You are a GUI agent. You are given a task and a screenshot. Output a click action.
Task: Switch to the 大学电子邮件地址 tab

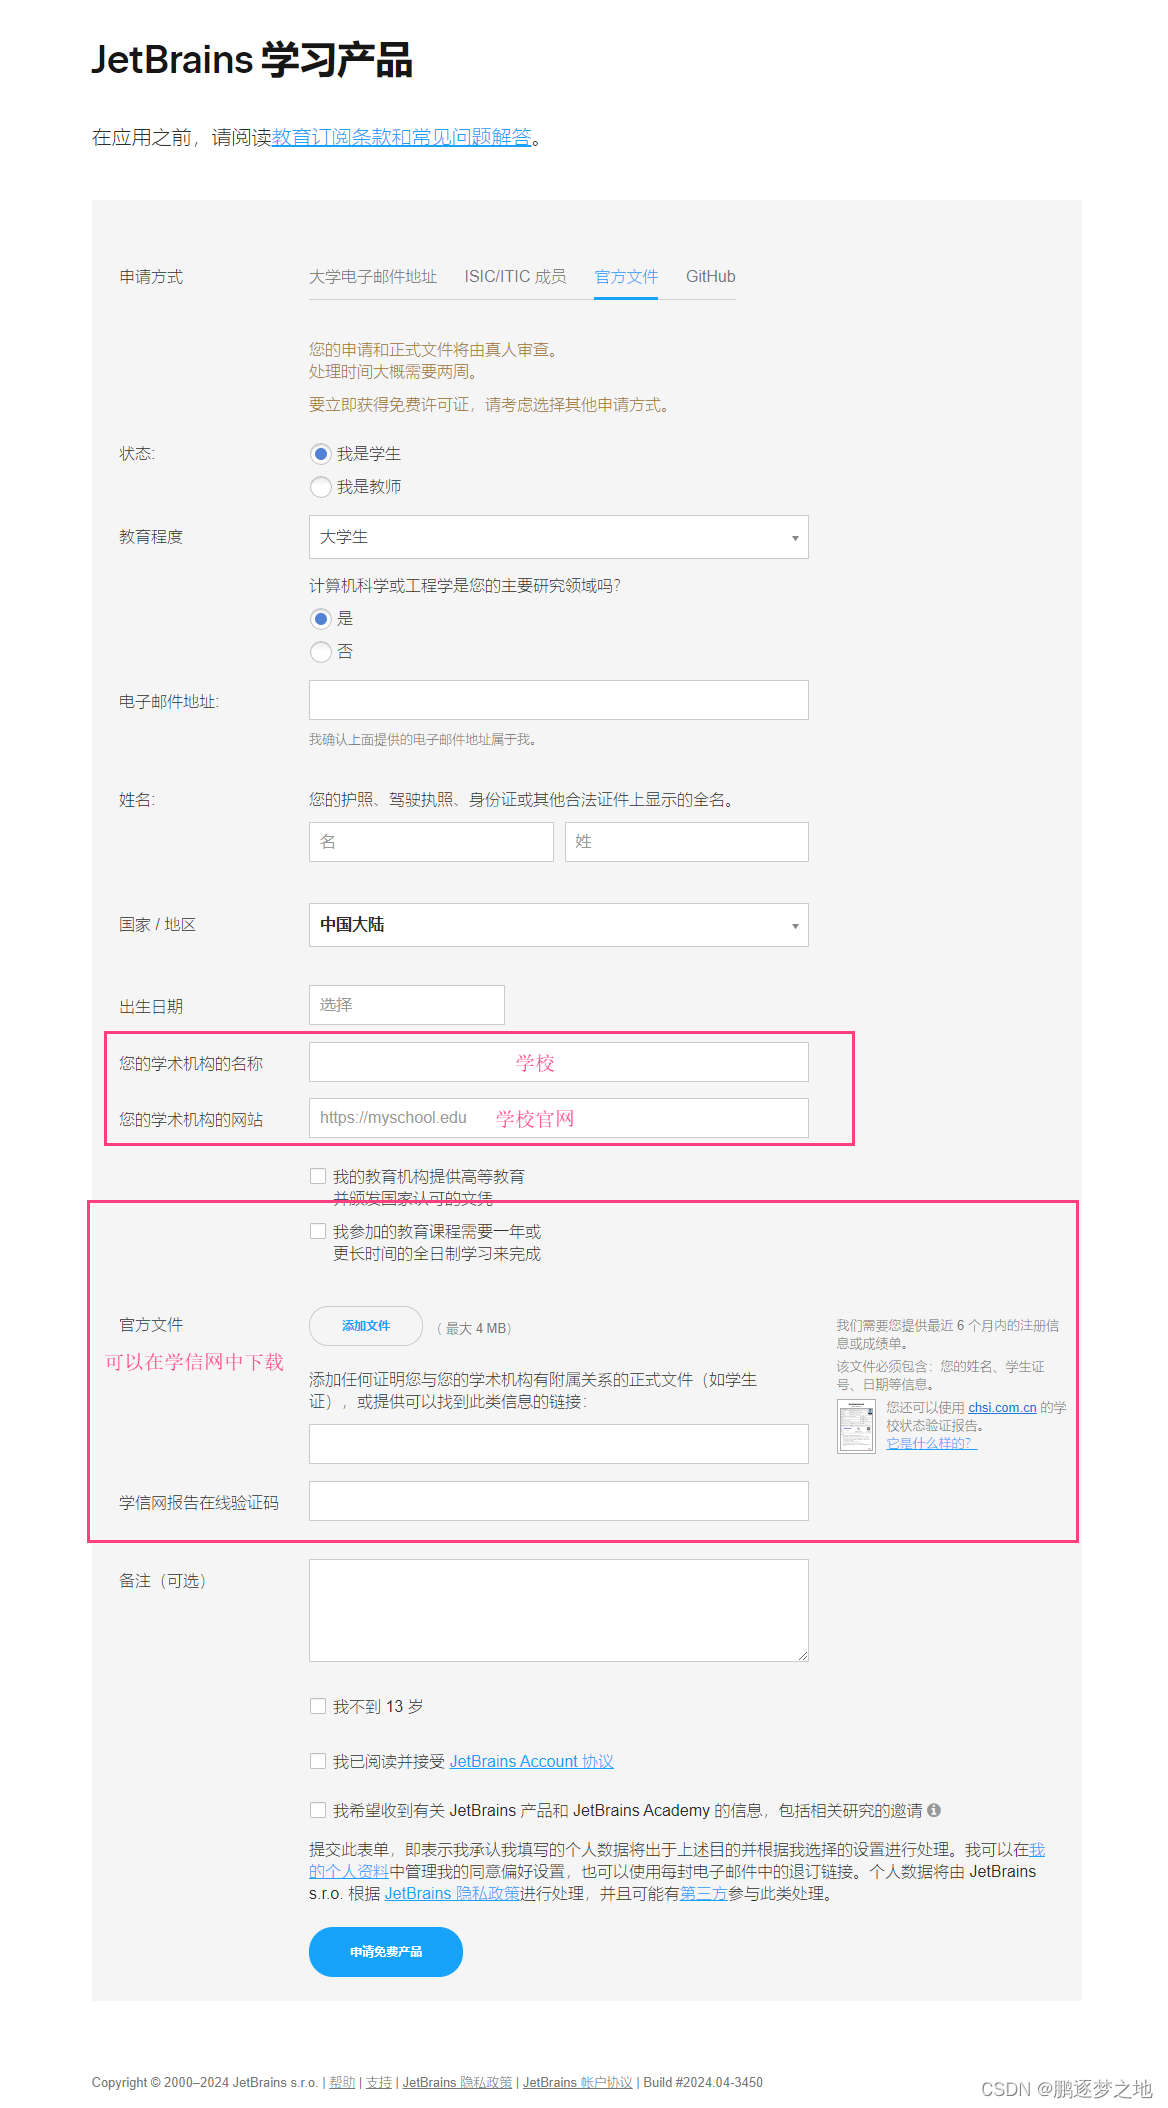pos(373,277)
